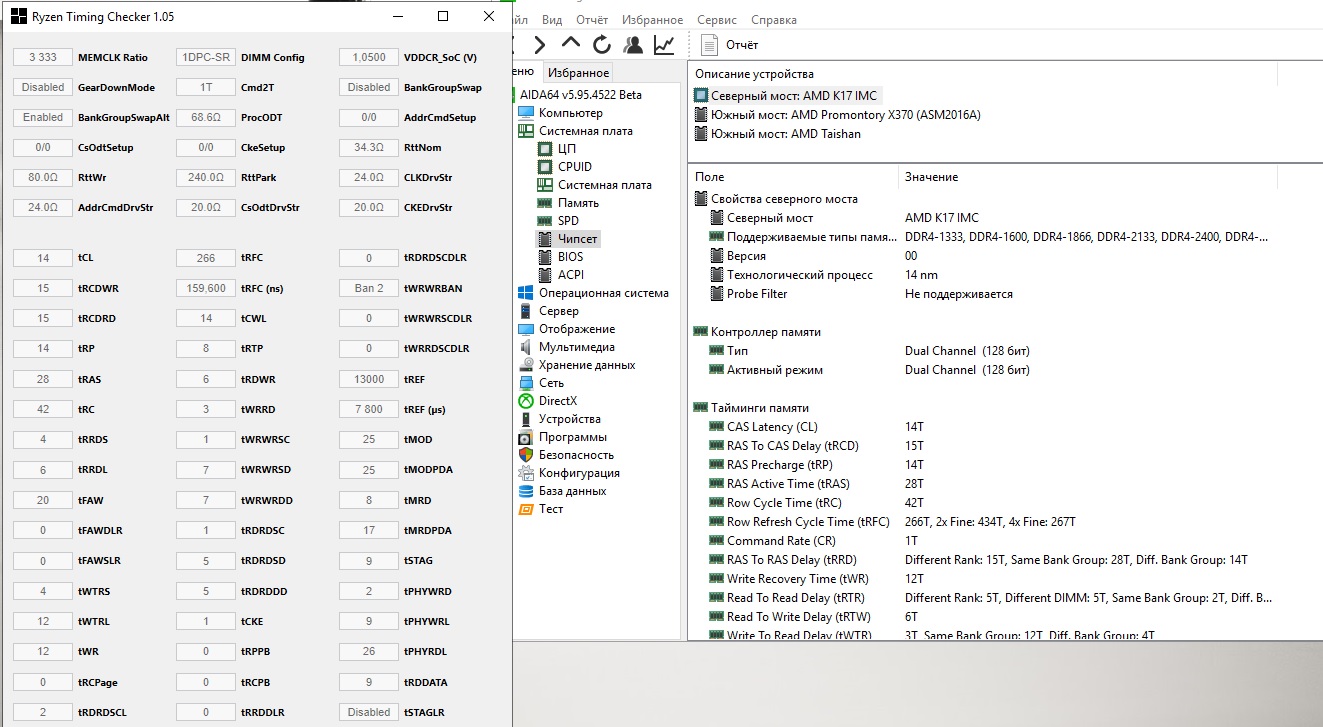Select Устройства in the tree
1323x727 pixels.
pos(570,419)
